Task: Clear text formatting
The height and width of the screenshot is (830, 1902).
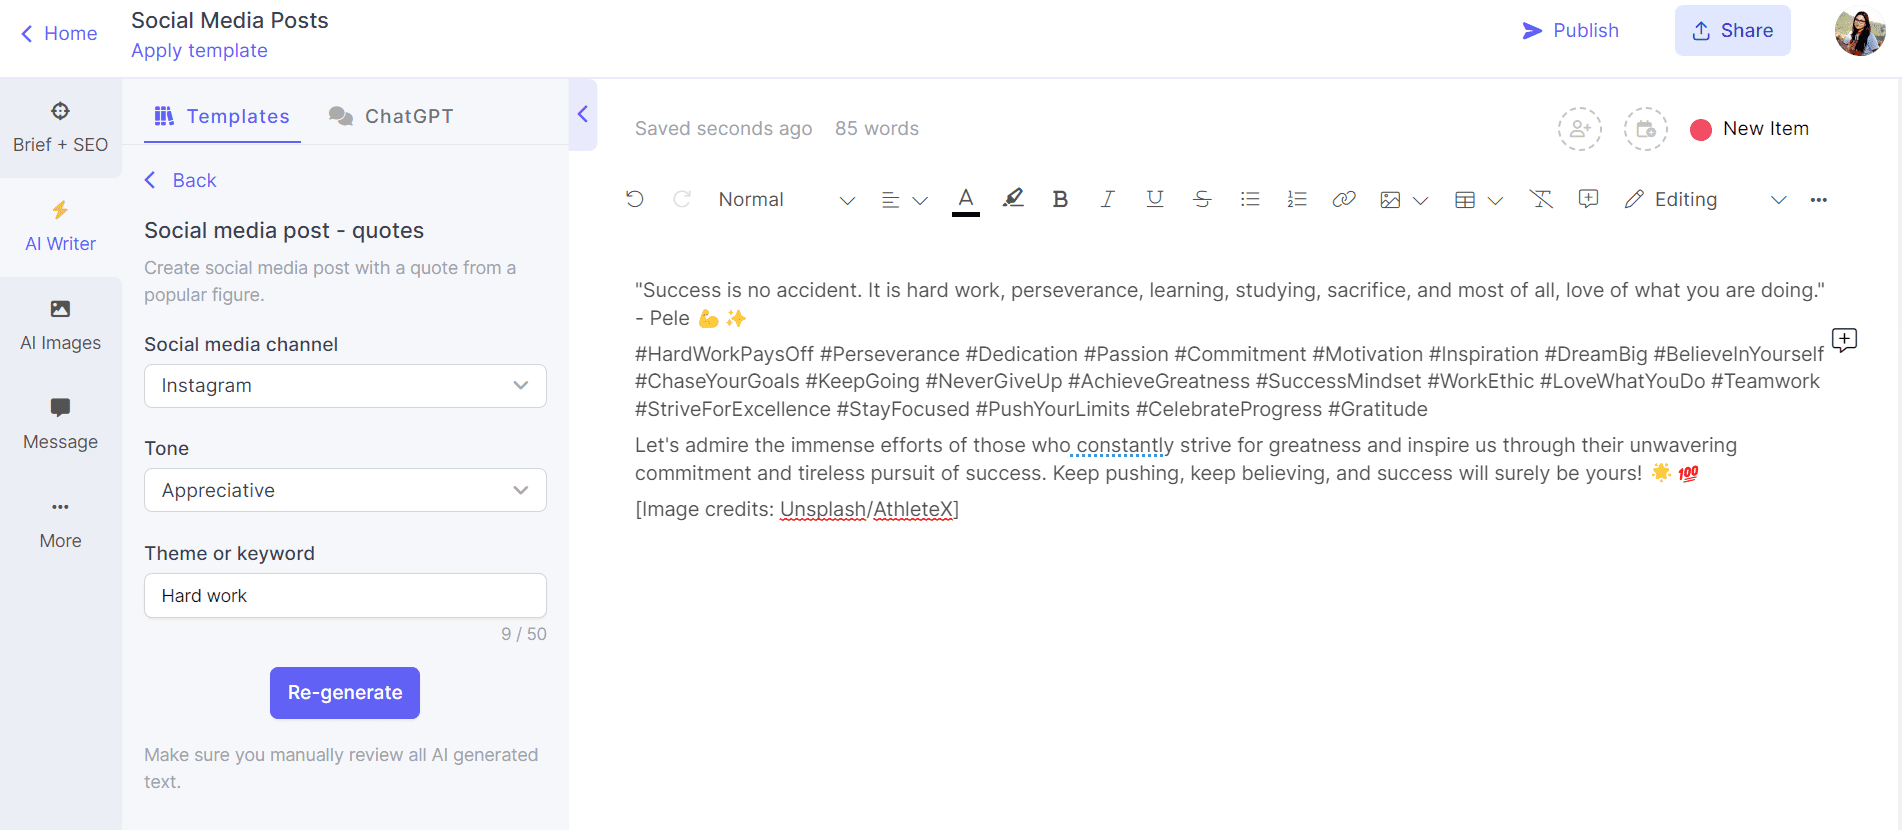Action: point(1541,199)
